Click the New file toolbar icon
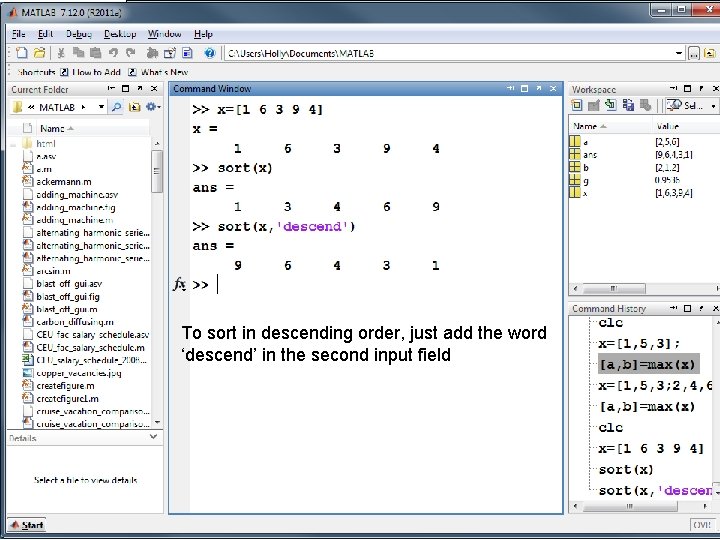 pos(22,53)
